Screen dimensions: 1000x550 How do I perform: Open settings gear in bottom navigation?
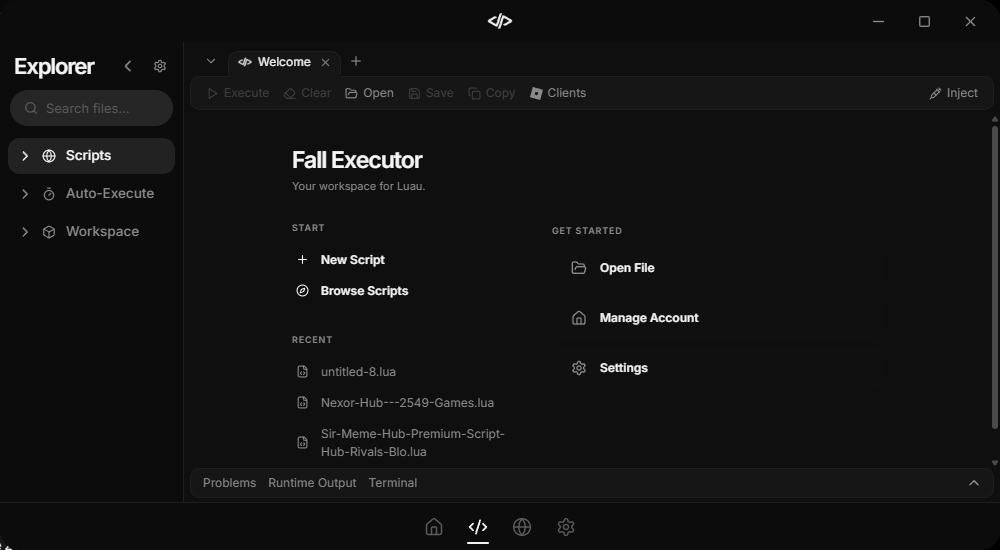coord(566,527)
